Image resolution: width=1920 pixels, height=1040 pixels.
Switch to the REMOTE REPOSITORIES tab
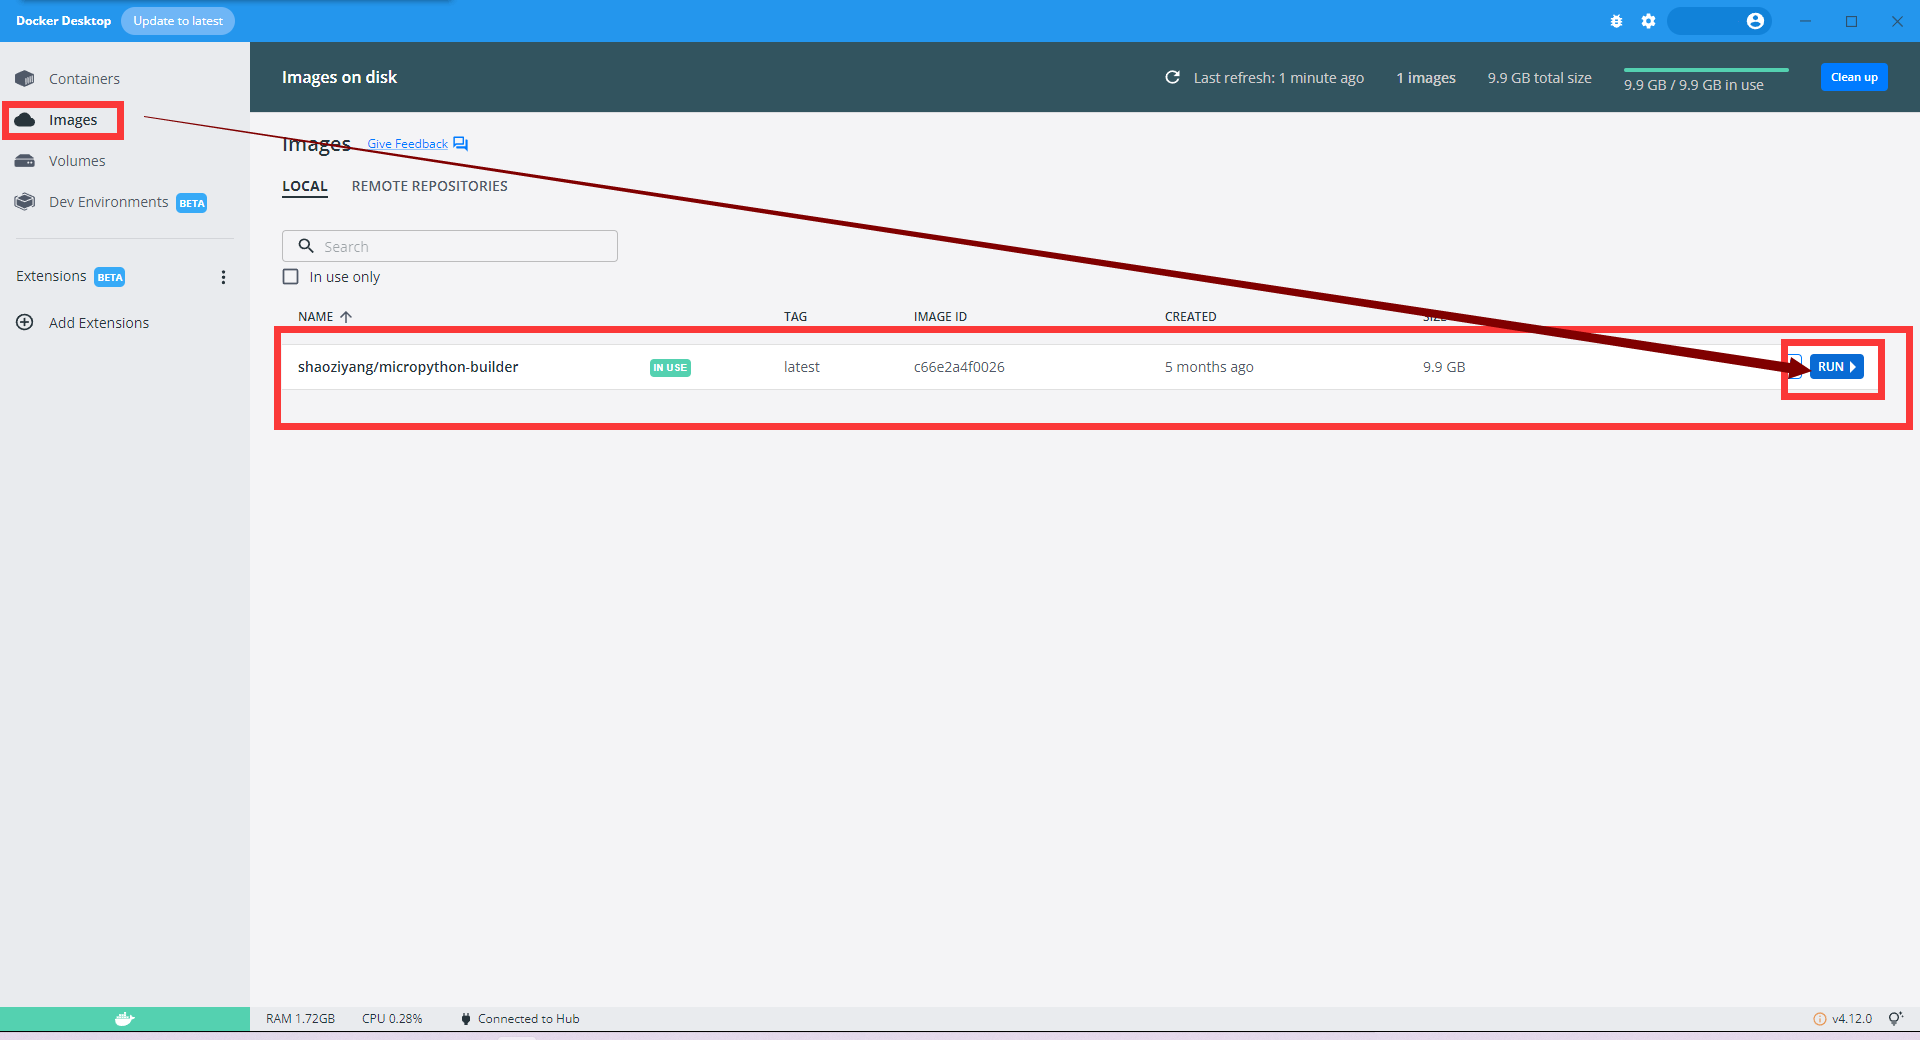tap(429, 186)
